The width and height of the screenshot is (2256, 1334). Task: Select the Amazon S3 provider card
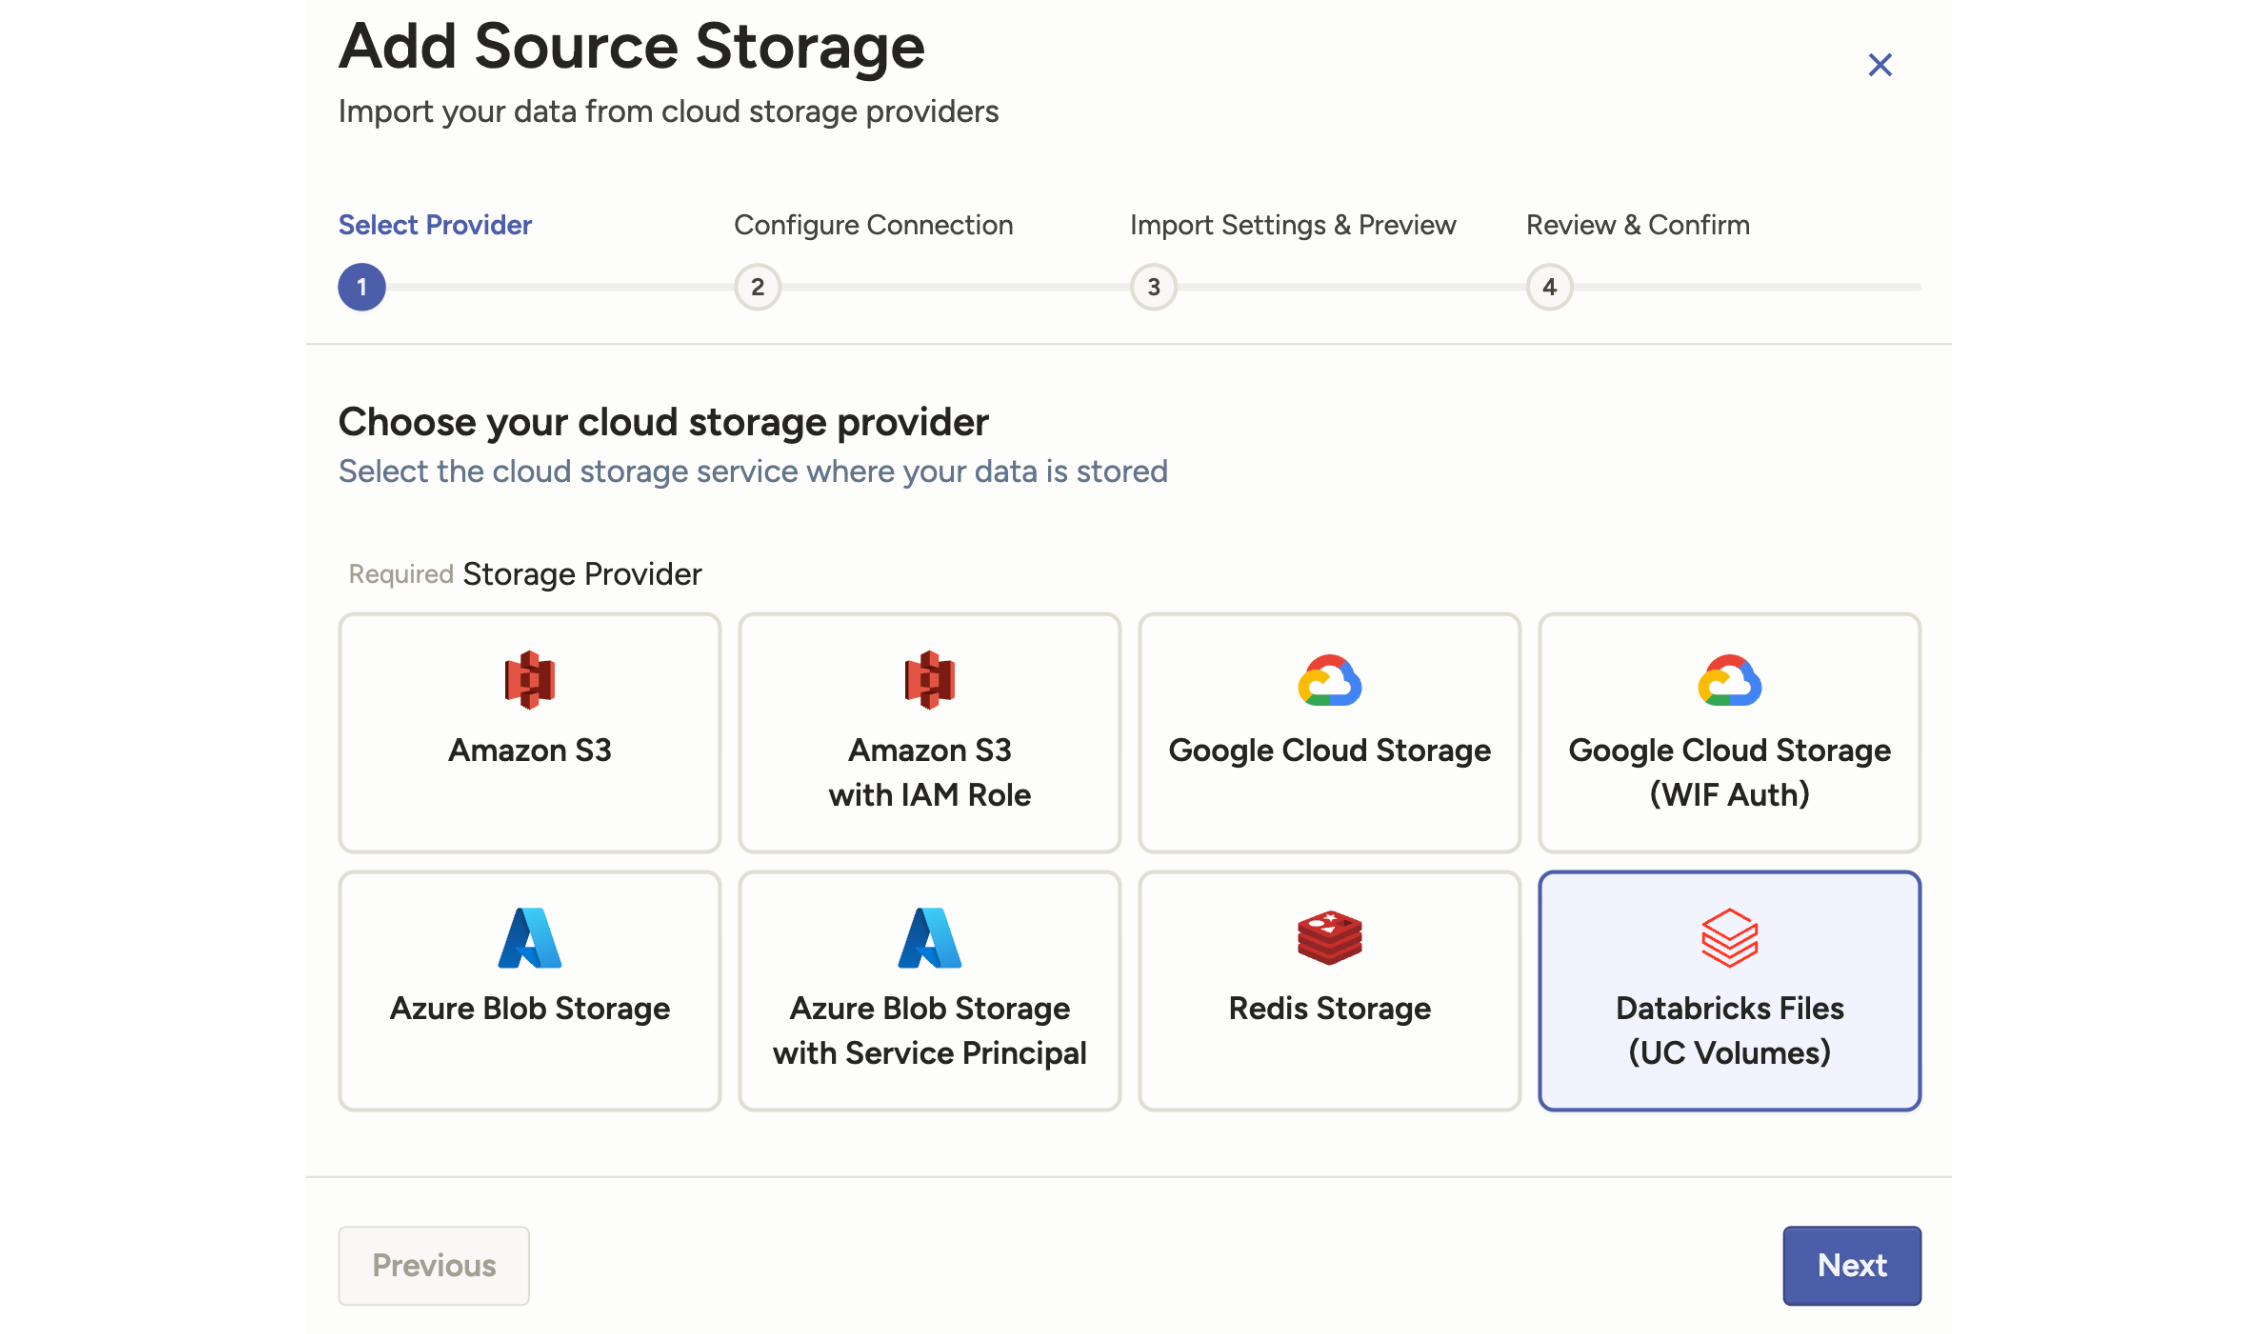pos(529,733)
